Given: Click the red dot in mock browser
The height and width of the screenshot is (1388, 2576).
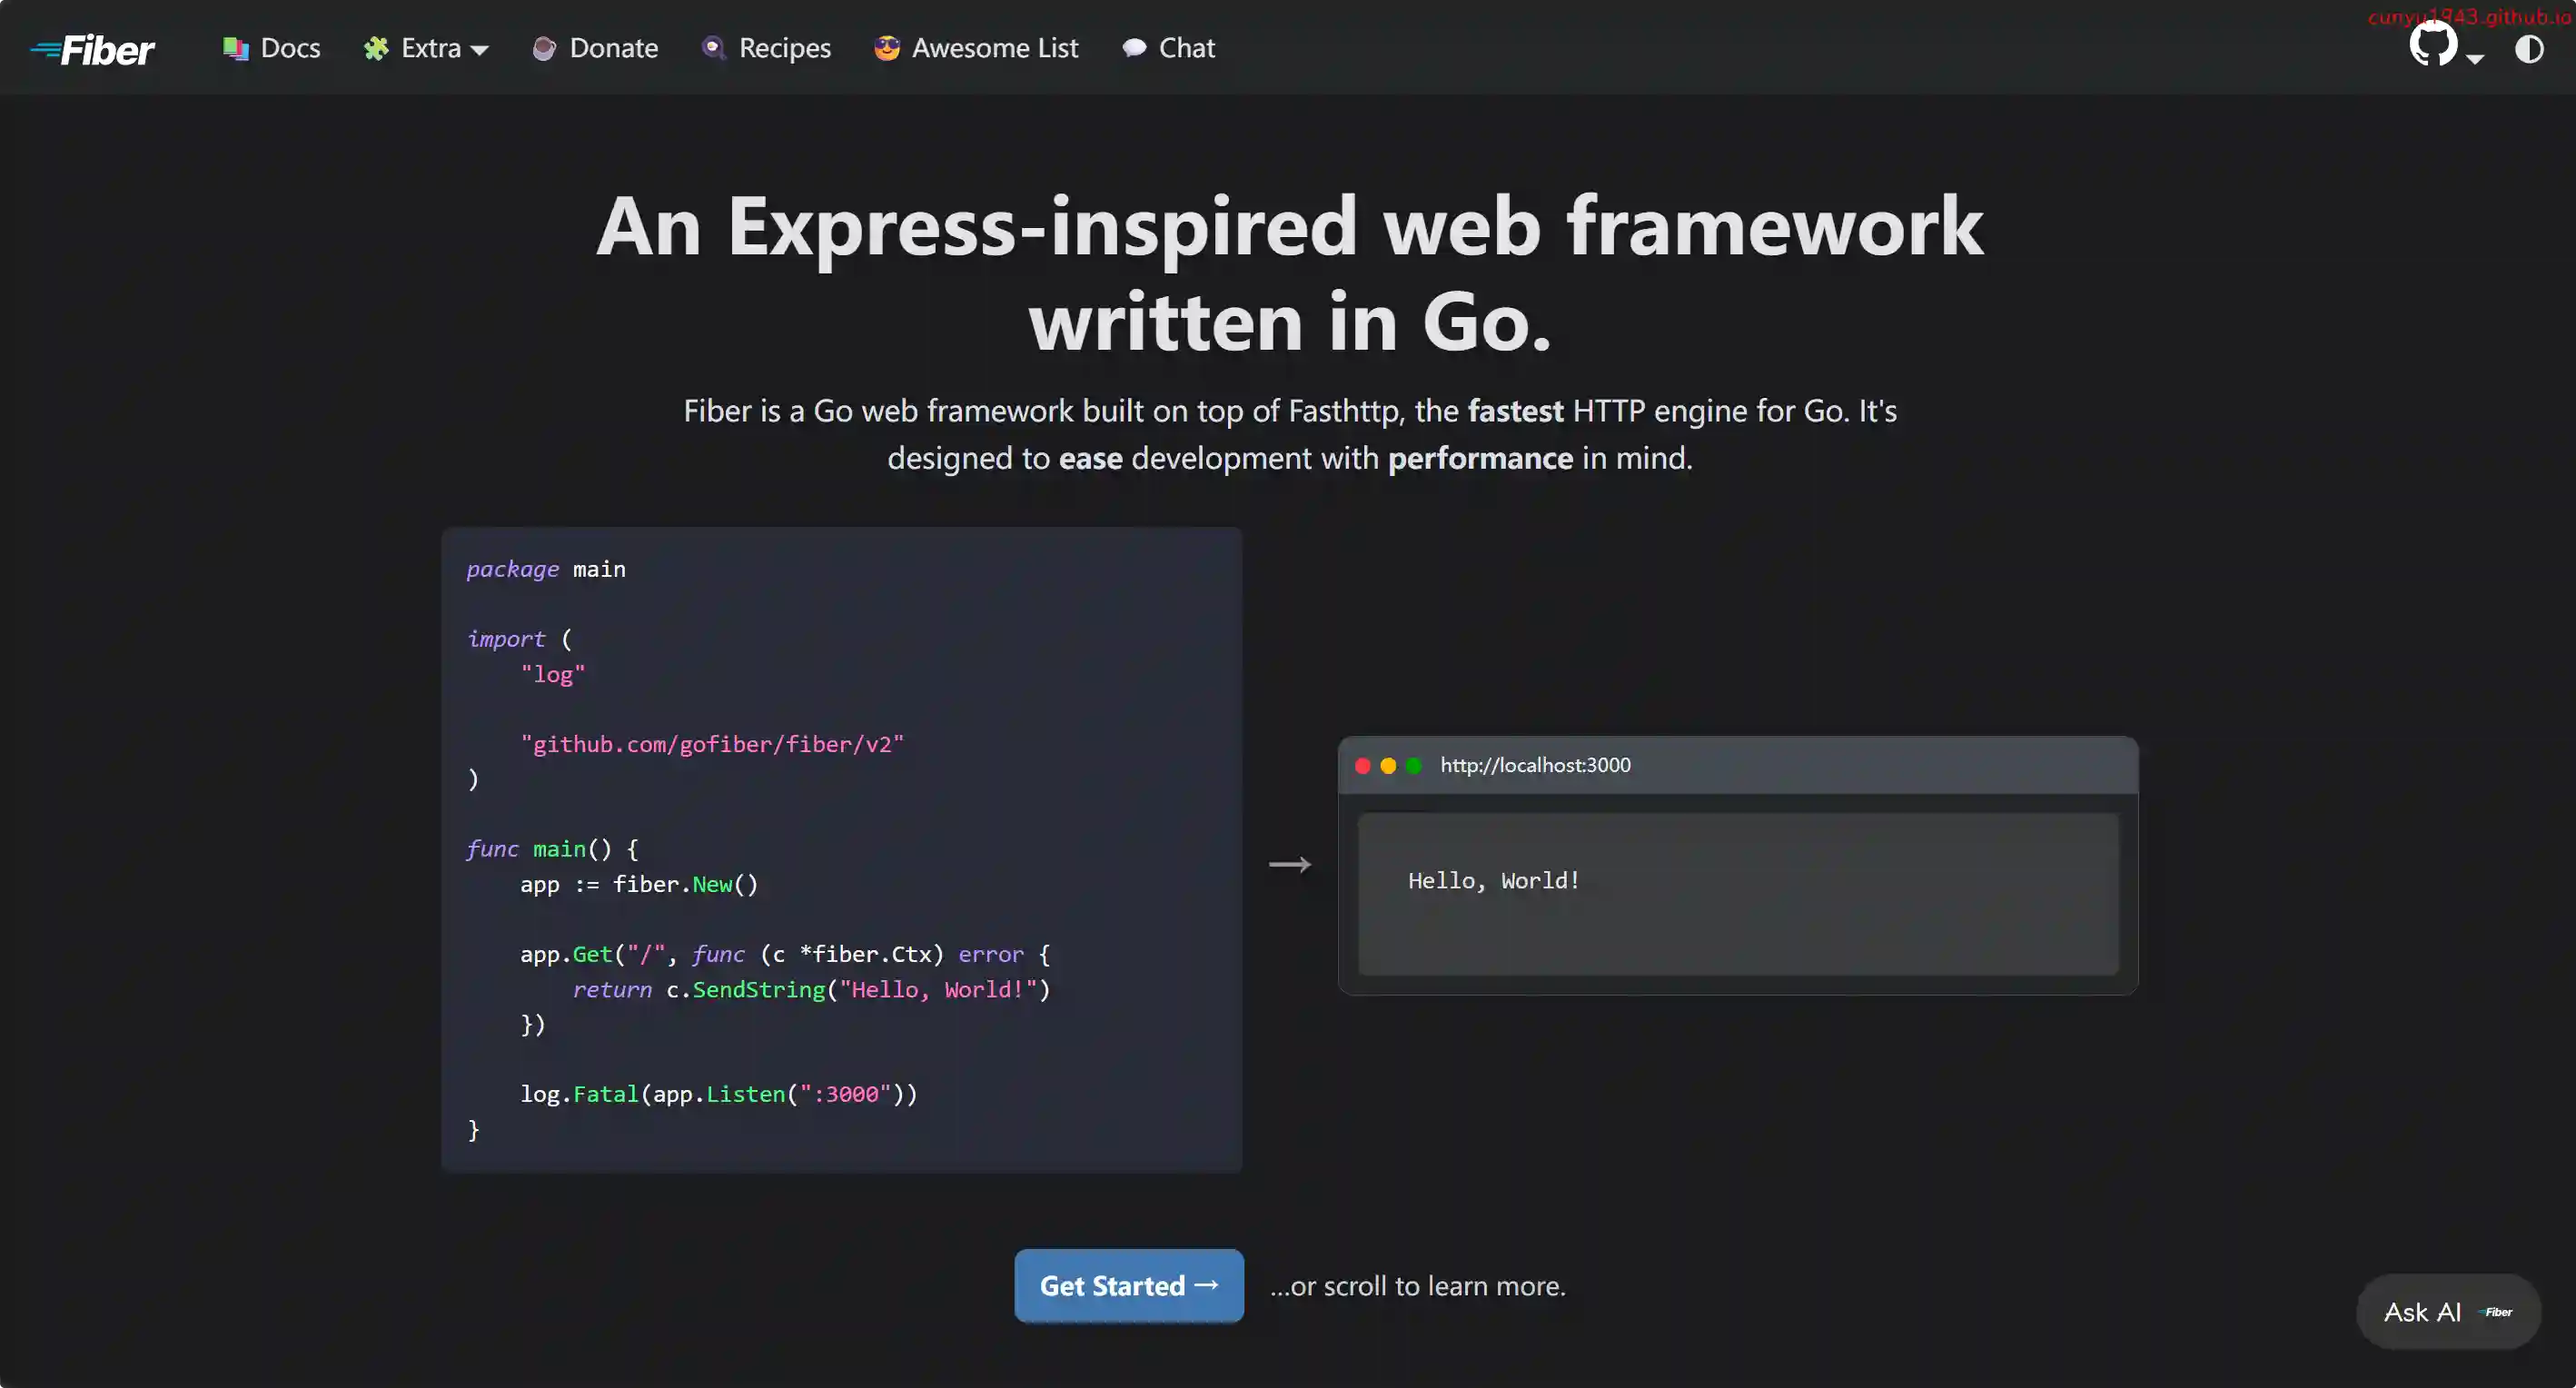Looking at the screenshot, I should click(x=1362, y=766).
